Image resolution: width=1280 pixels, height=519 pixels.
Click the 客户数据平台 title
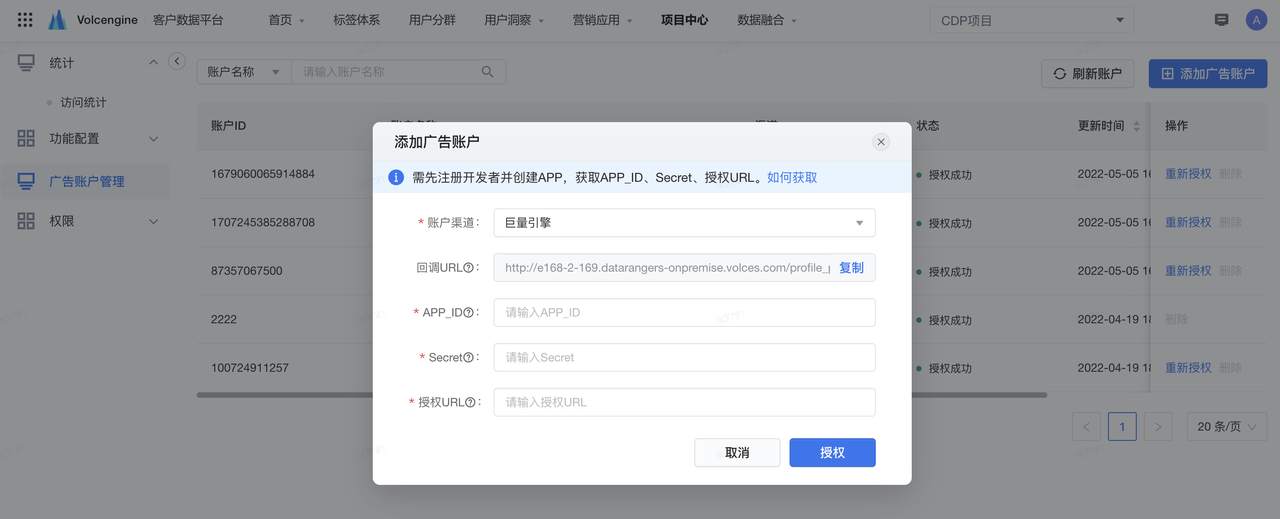[189, 20]
